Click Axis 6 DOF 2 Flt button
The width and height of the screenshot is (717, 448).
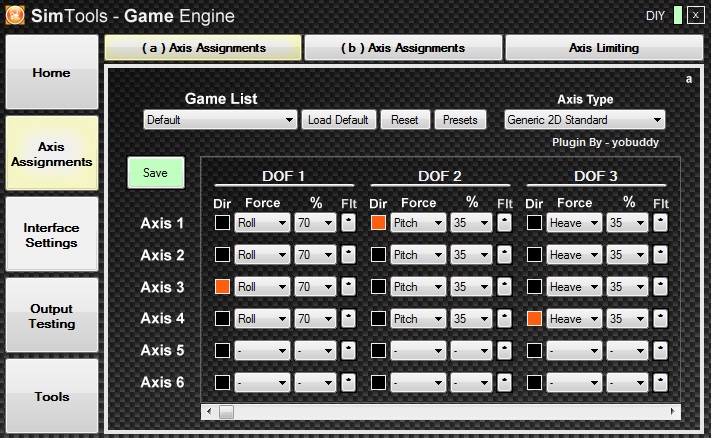[504, 383]
